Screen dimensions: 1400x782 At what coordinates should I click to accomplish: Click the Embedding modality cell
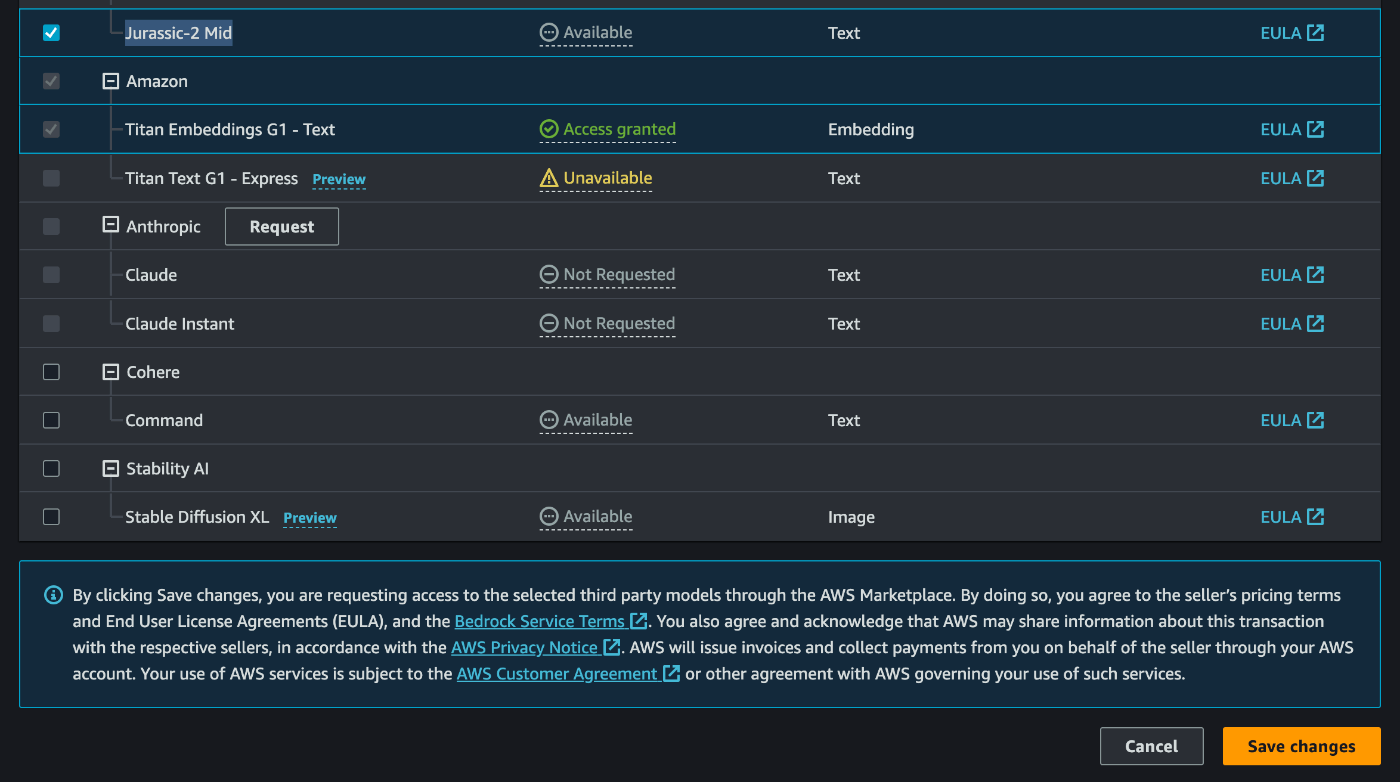click(x=871, y=130)
